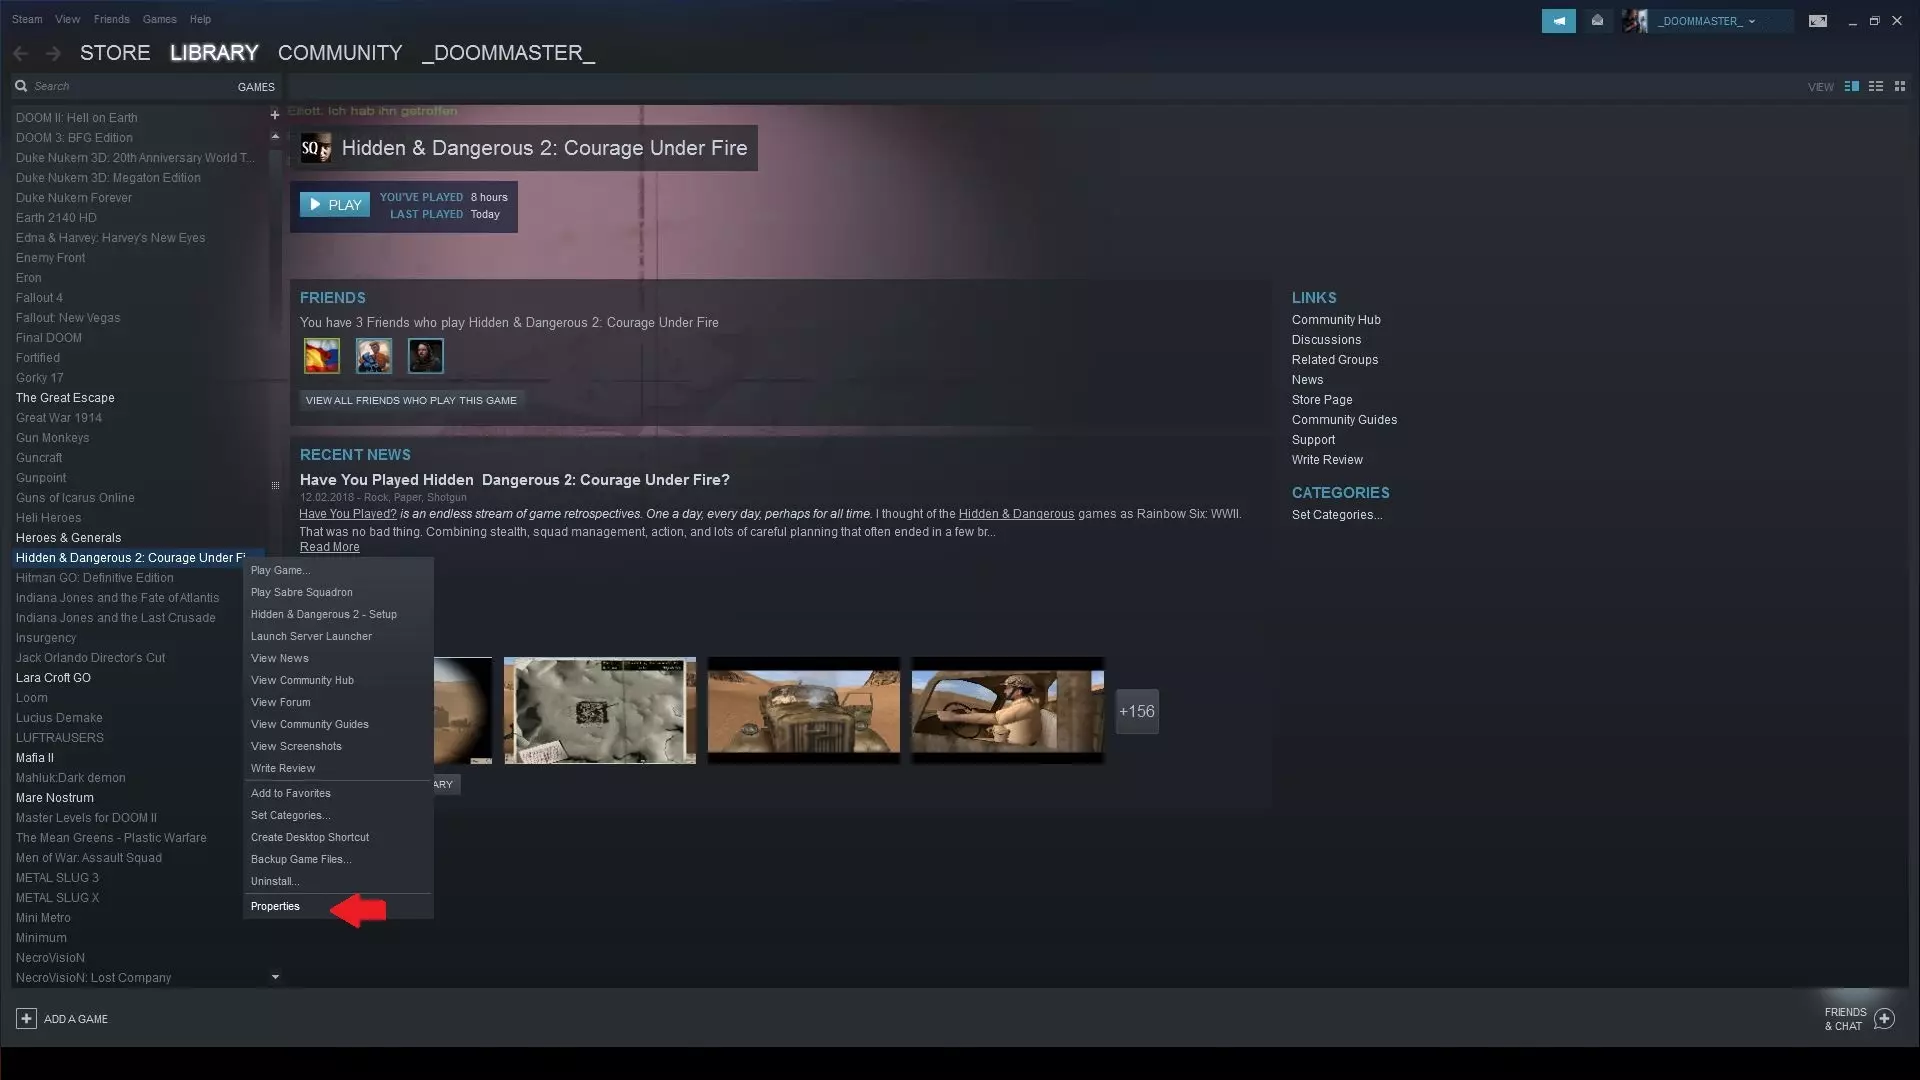Click the announcements megaphone icon
1920x1080 pixels.
coord(1558,21)
